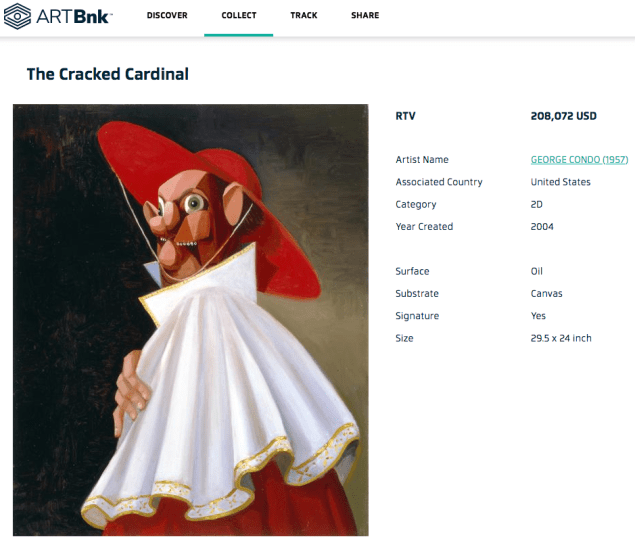This screenshot has height=543, width=635.
Task: Click the Canvas substrate value
Action: pos(546,294)
